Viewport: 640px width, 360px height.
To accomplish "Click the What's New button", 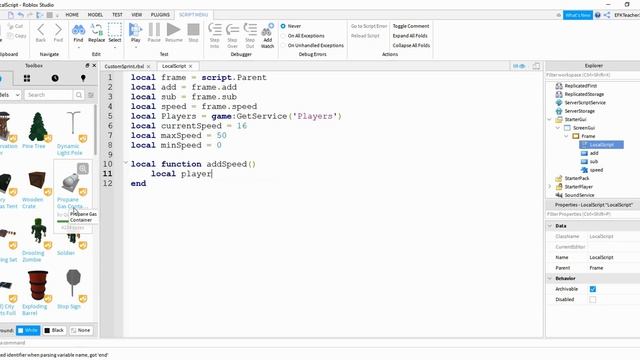I will (x=578, y=15).
